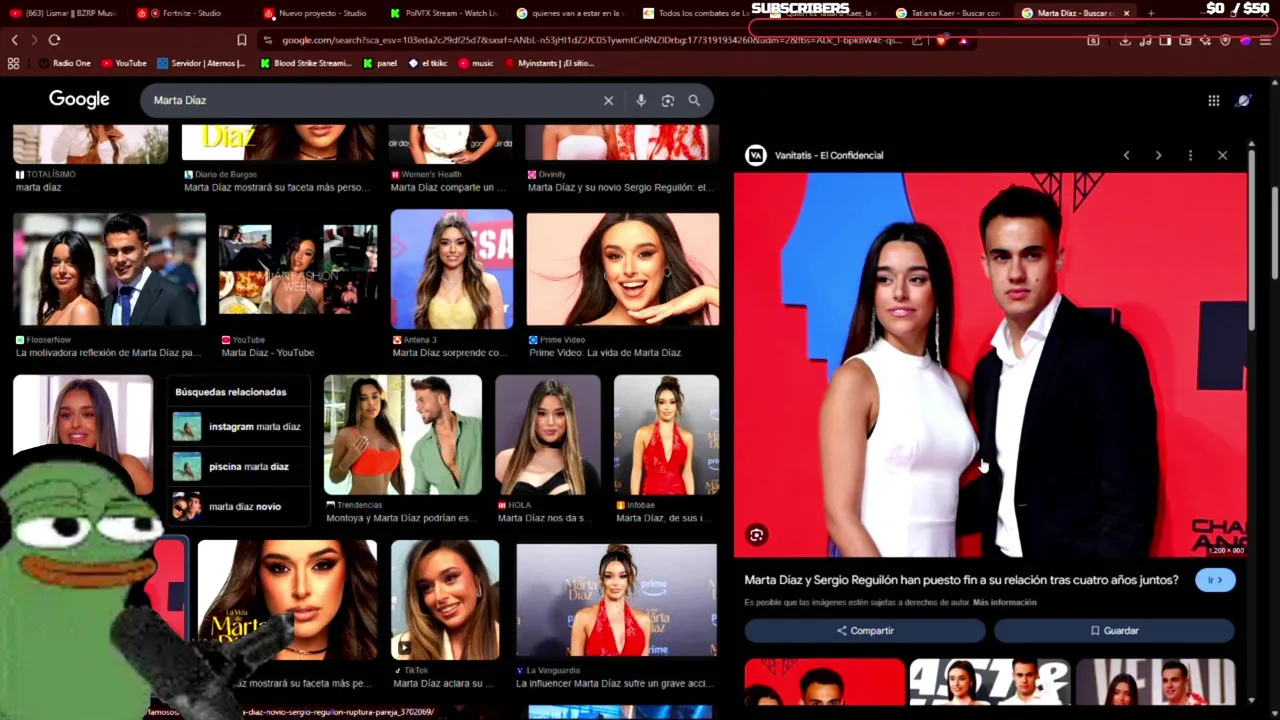Screen dimensions: 1280x720
Task: Open the Servidor Aternos bookmark
Action: point(201,63)
